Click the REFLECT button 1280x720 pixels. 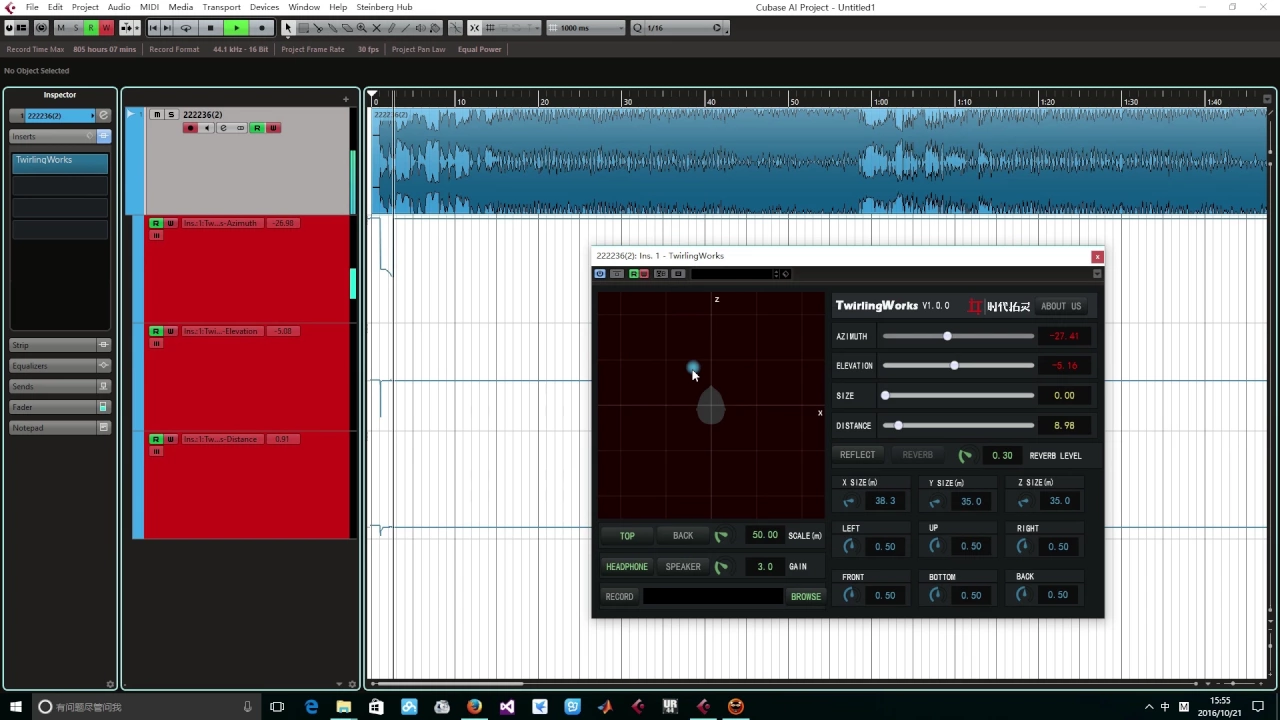pos(858,455)
